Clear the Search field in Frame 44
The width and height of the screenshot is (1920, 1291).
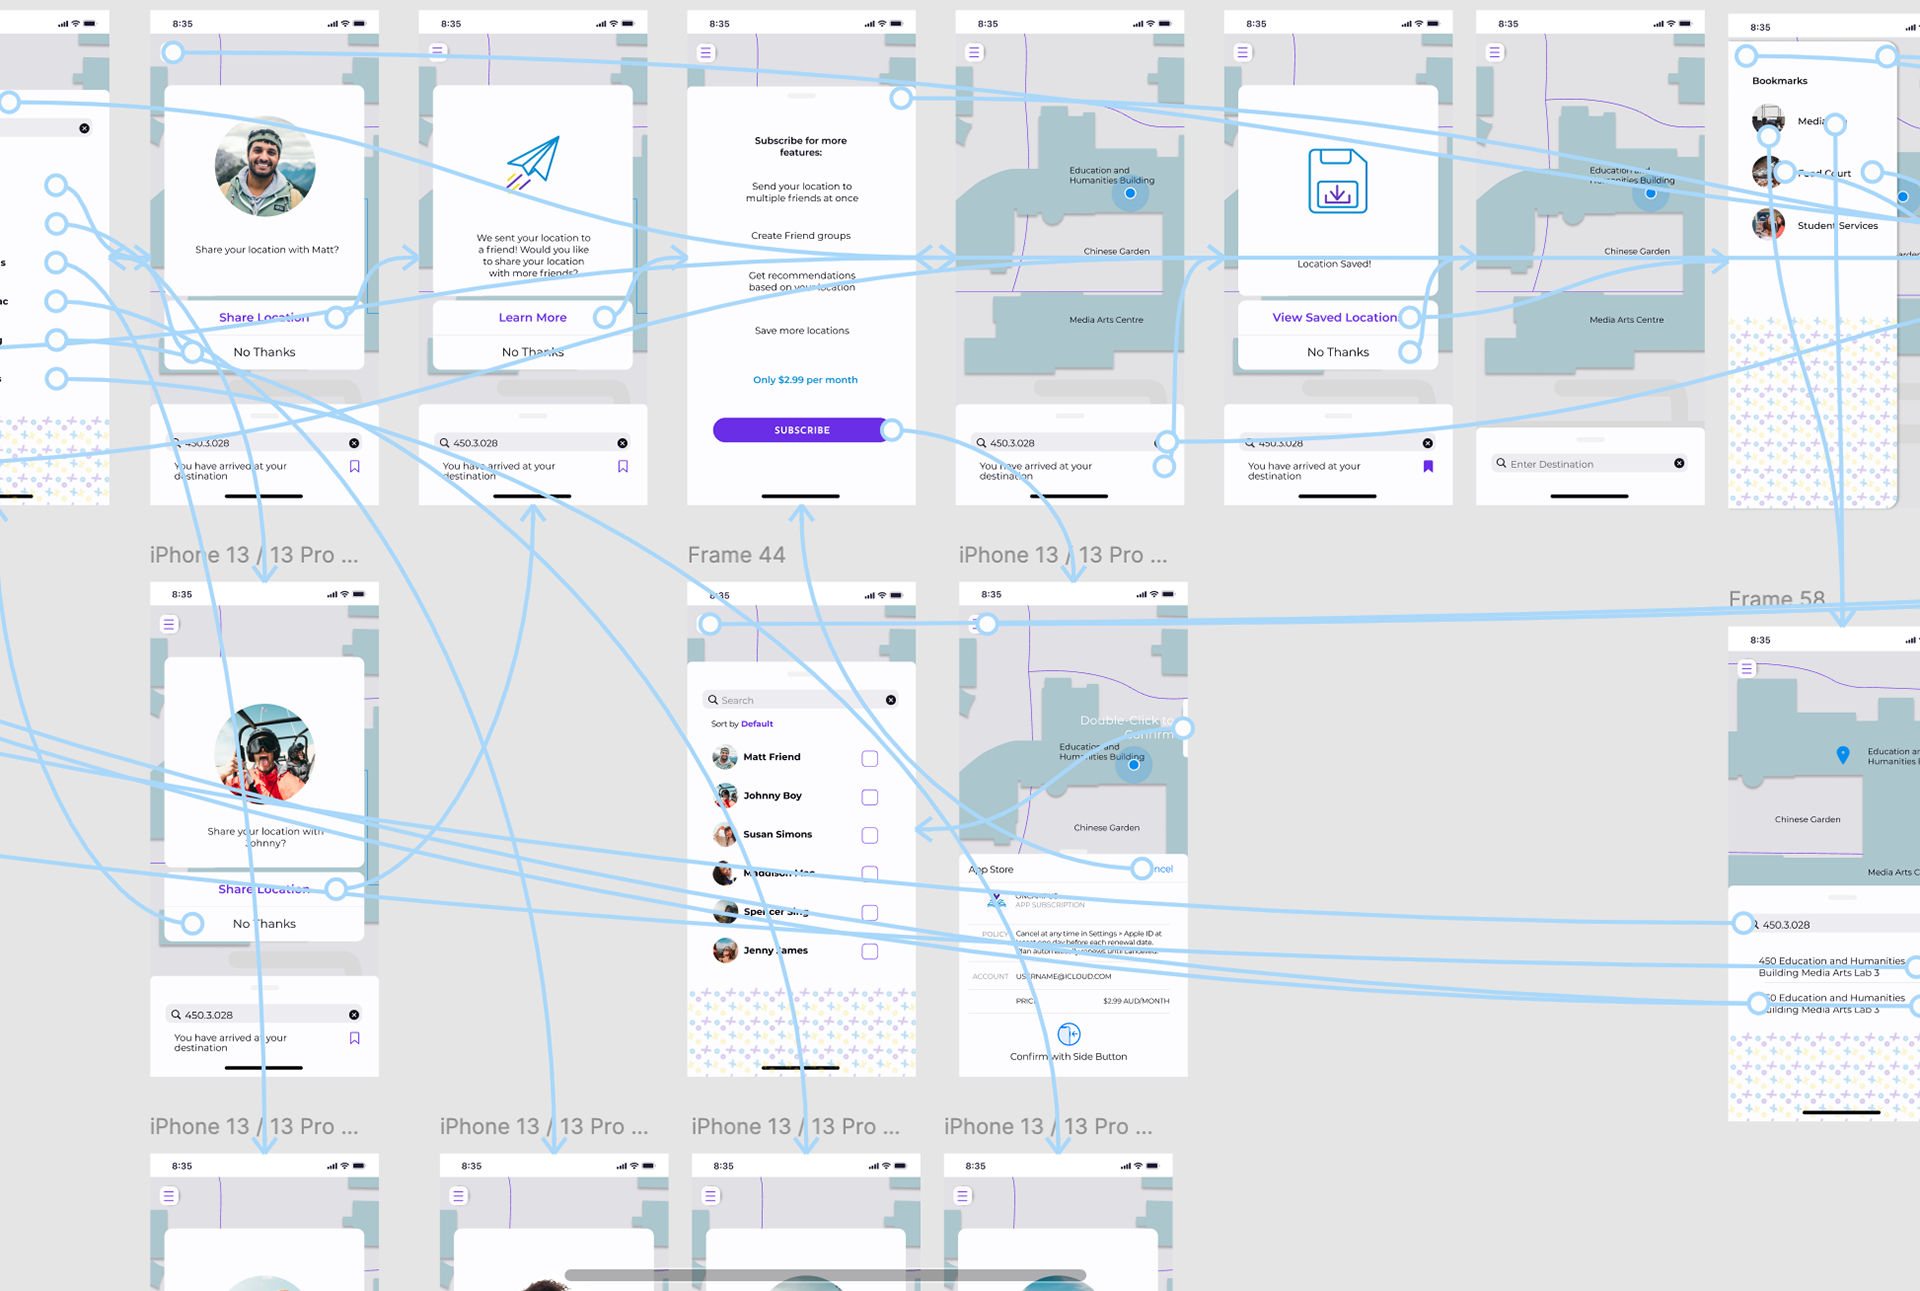[x=891, y=700]
